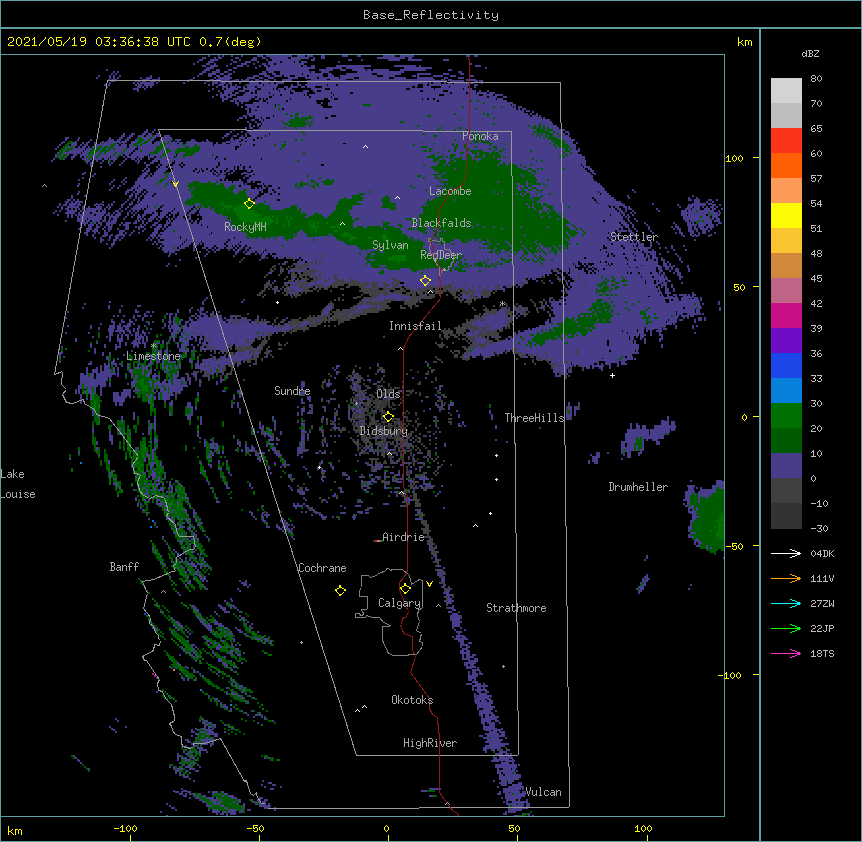Image resolution: width=862 pixels, height=842 pixels.
Task: Click the Blackfalds label
Action: pos(441,223)
